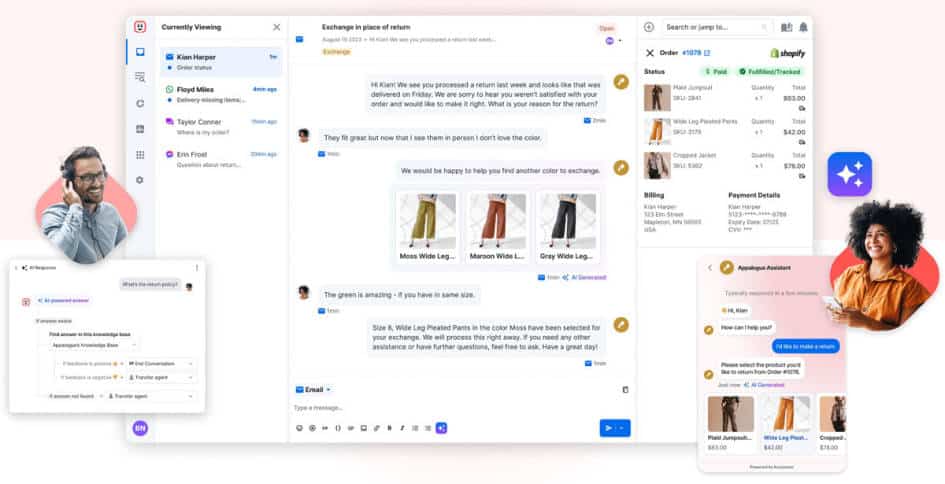Click the BN user avatar in the sidebar
Image resolution: width=945 pixels, height=484 pixels.
140,428
